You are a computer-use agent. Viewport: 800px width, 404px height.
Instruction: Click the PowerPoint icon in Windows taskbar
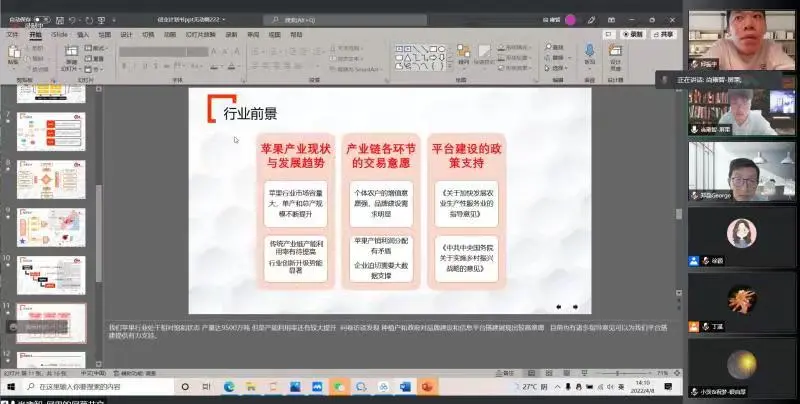[426, 386]
